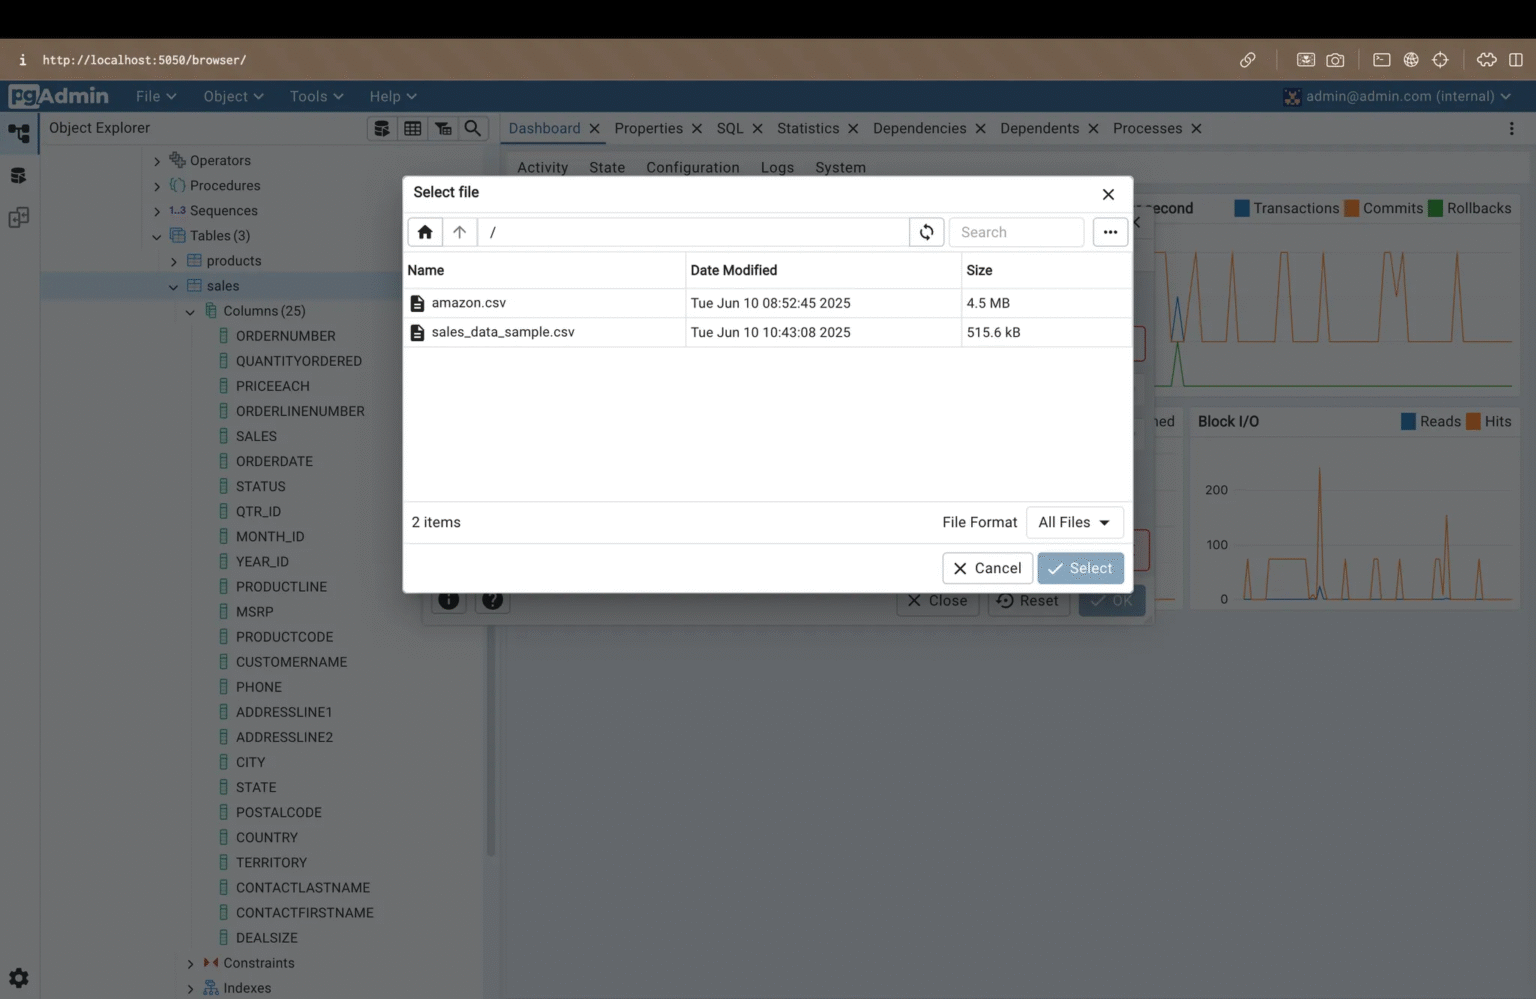
Task: Collapse the Tables (3) tree node
Action: coord(157,236)
